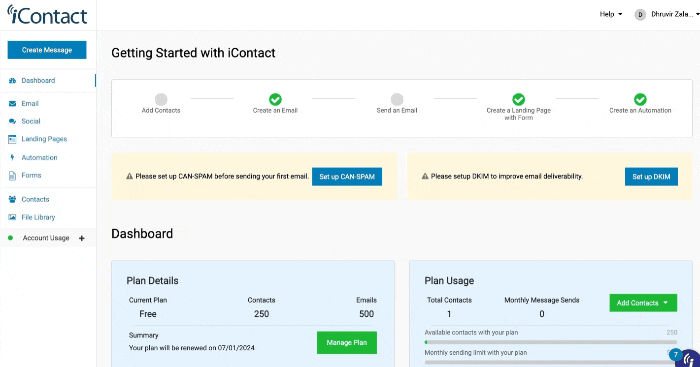Image resolution: width=700 pixels, height=367 pixels.
Task: Click the Create an Email step label
Action: 275,110
